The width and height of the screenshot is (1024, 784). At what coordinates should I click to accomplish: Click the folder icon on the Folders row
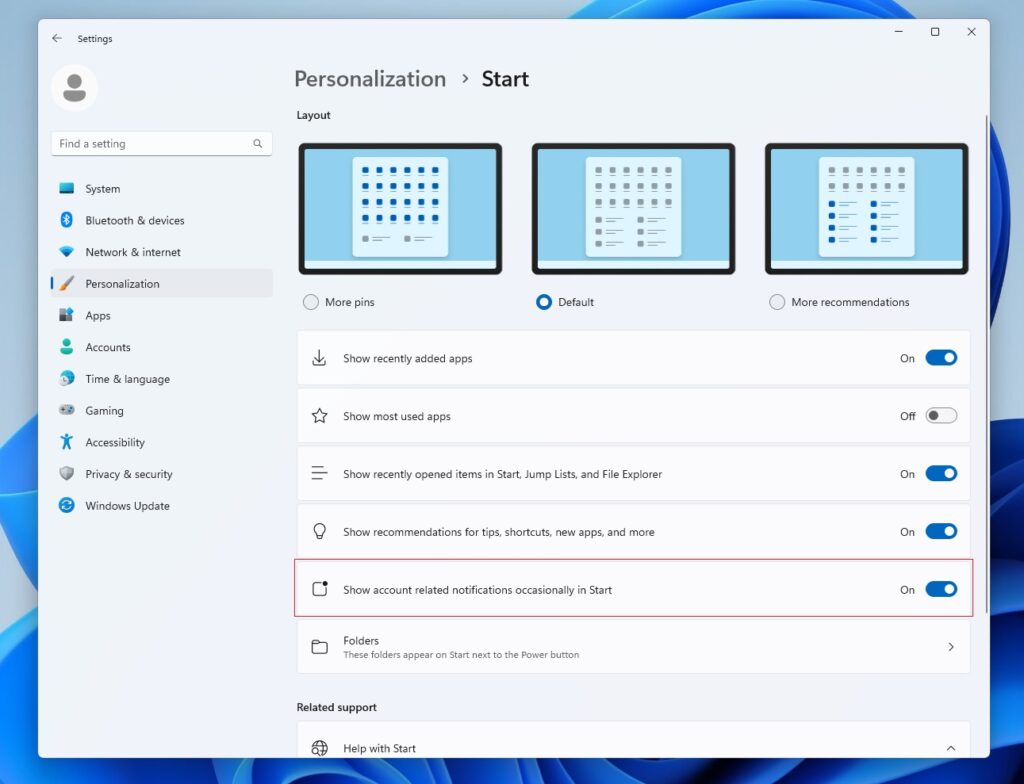point(319,646)
